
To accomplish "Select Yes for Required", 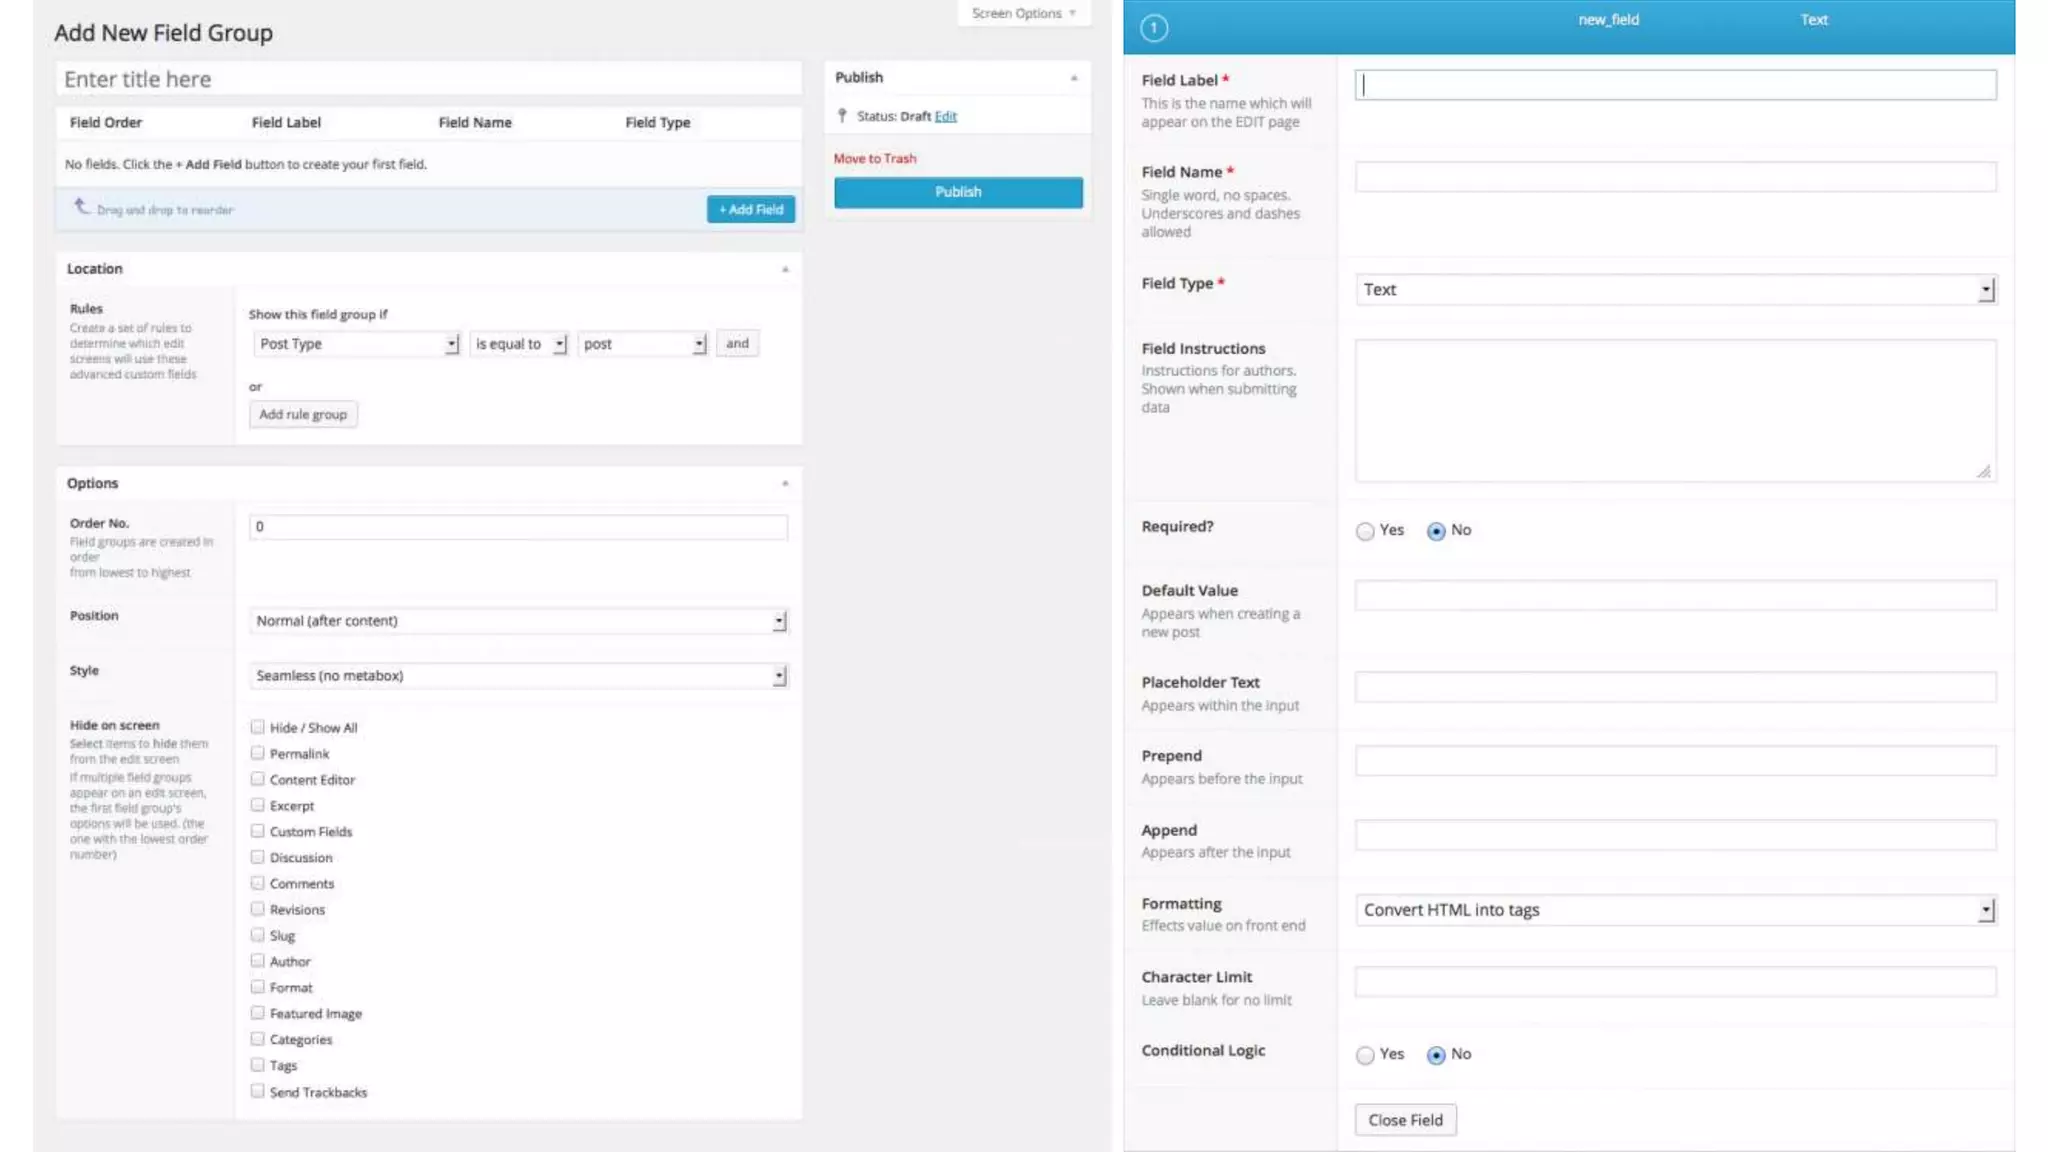I will coord(1365,531).
